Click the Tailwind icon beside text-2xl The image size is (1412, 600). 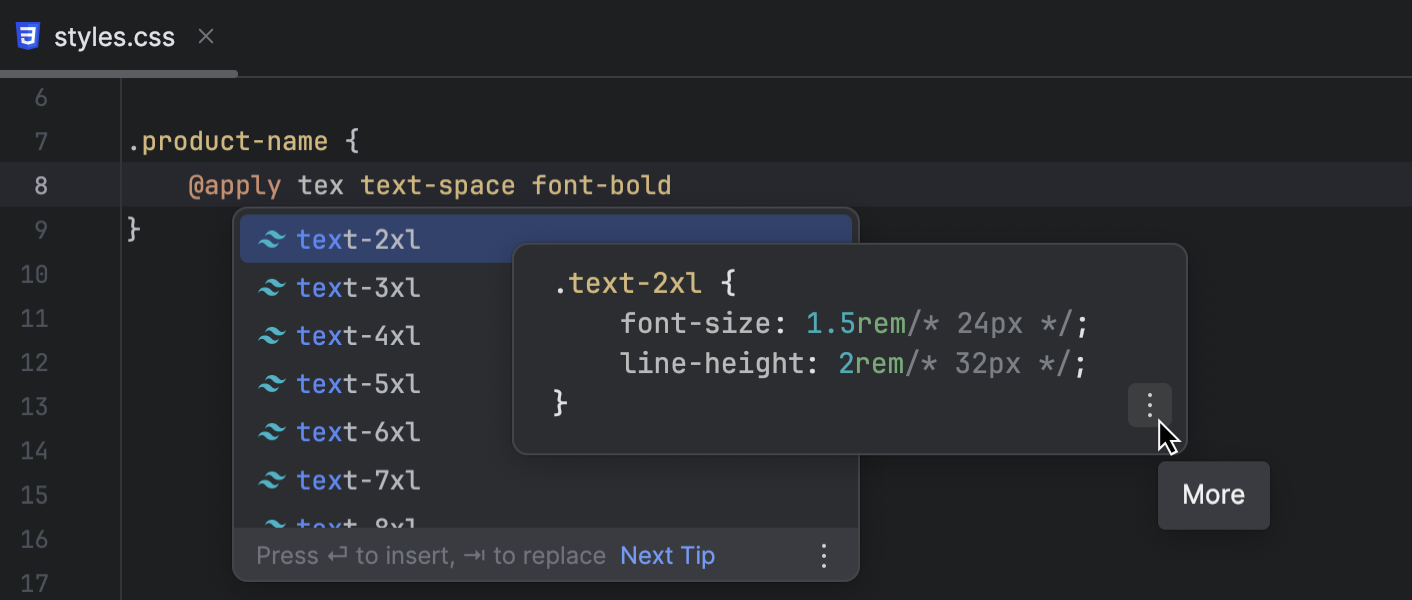(270, 239)
